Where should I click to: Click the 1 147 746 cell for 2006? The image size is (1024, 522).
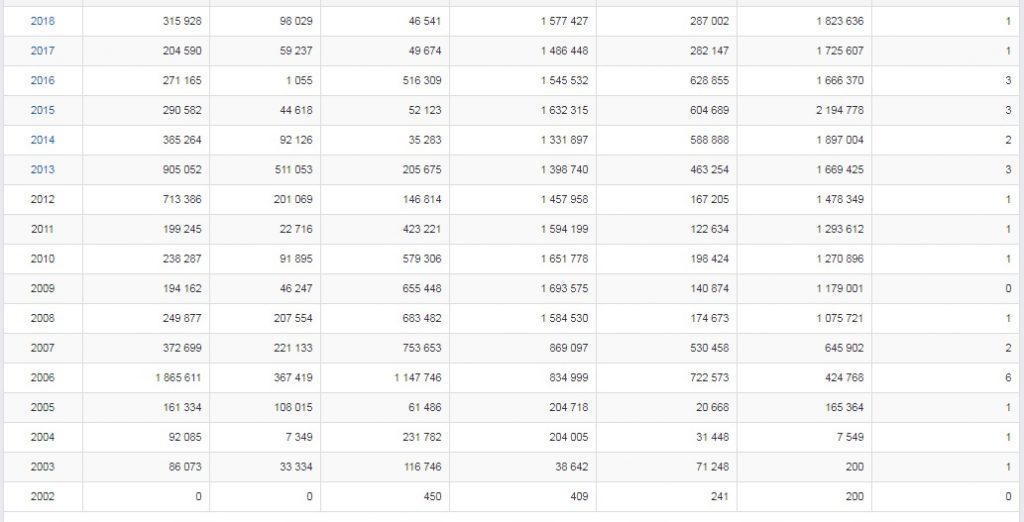[417, 378]
